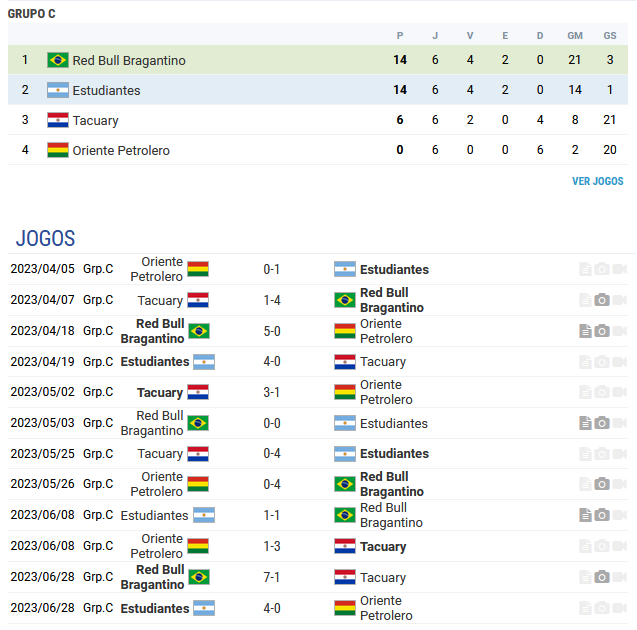Viewport: 637px width, 630px height.
Task: Select Oriente Petrolero in the standings table
Action: point(121,150)
